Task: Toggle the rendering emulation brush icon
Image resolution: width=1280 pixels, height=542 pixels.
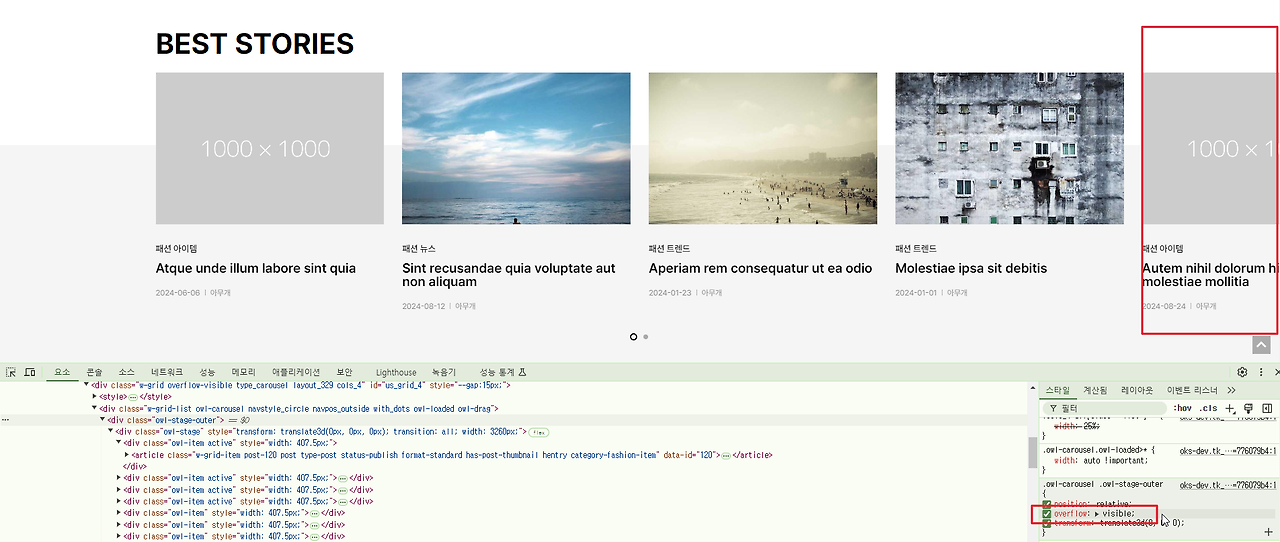Action: coord(1249,408)
